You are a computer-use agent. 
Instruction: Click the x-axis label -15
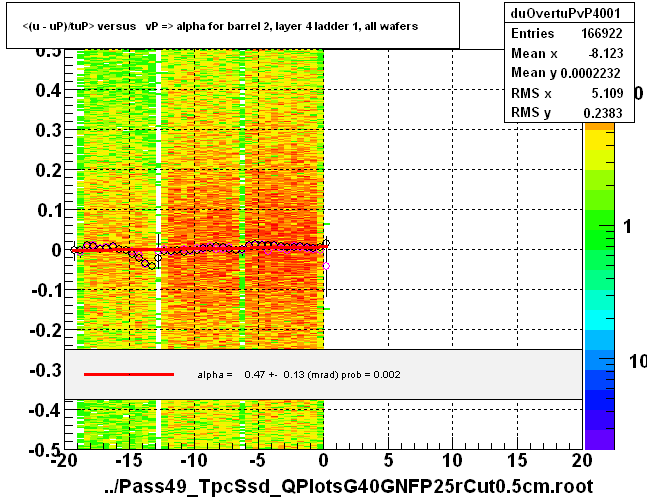[129, 460]
